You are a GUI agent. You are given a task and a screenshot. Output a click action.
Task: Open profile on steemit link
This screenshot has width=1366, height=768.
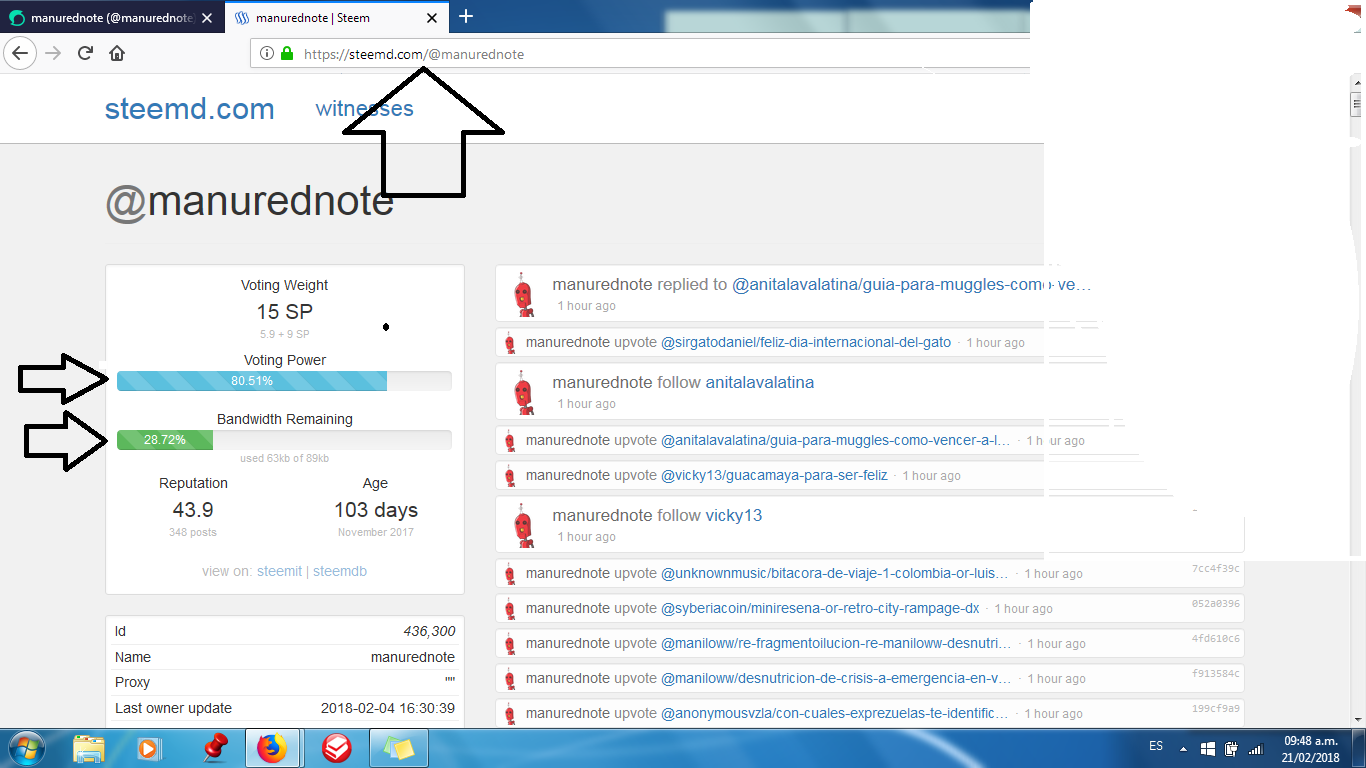click(x=279, y=571)
